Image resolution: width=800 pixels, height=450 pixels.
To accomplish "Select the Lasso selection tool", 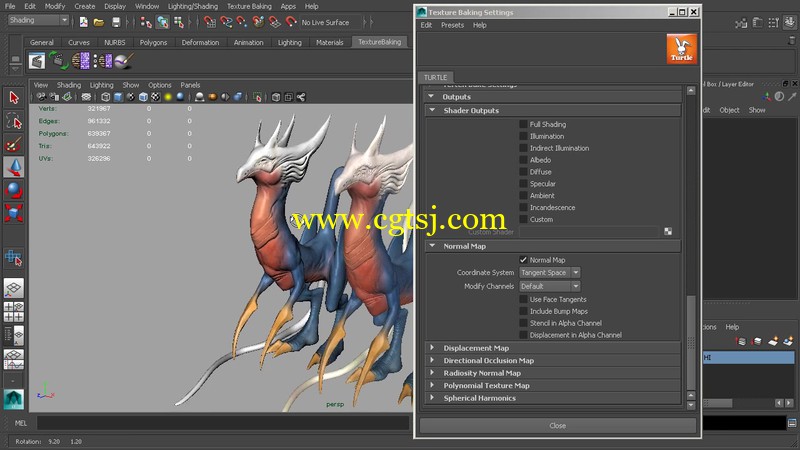I will (14, 121).
